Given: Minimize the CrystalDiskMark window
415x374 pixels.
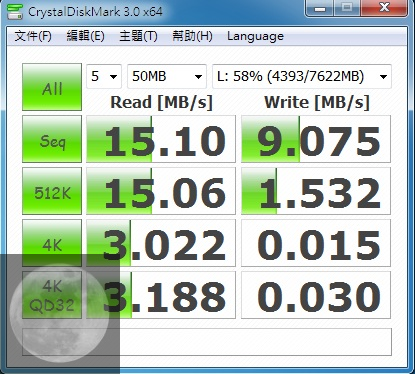Looking at the screenshot, I should (x=320, y=8).
